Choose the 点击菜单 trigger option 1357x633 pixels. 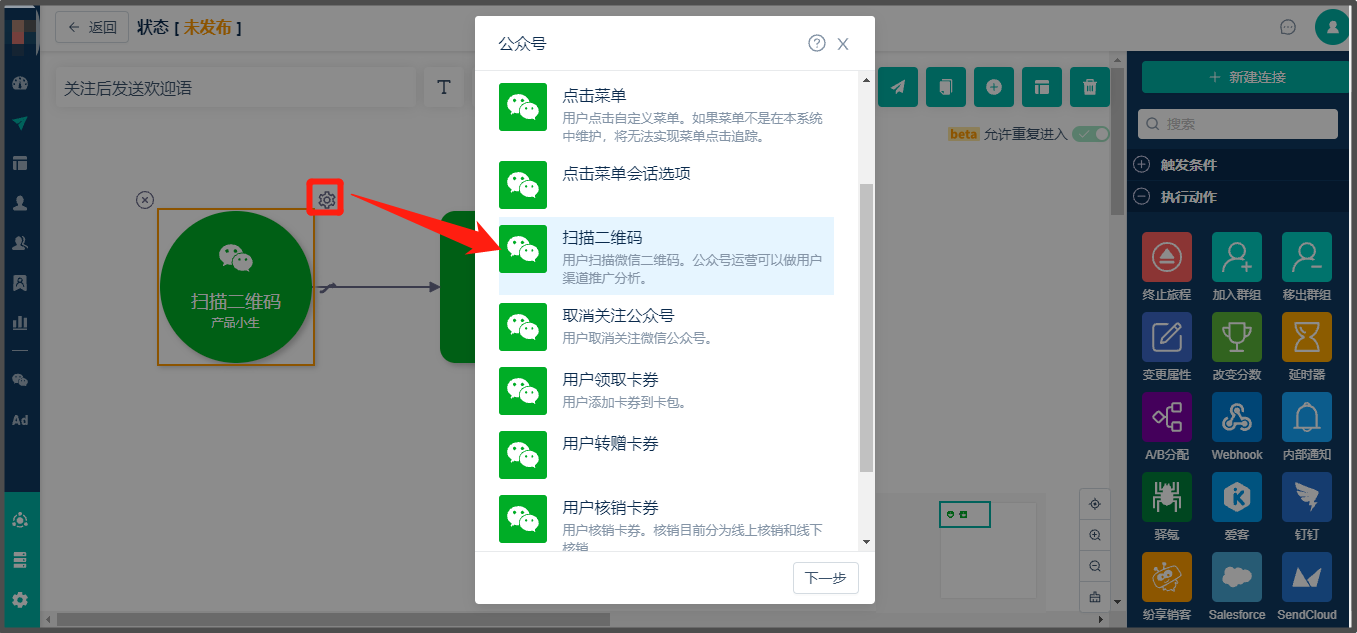(666, 114)
